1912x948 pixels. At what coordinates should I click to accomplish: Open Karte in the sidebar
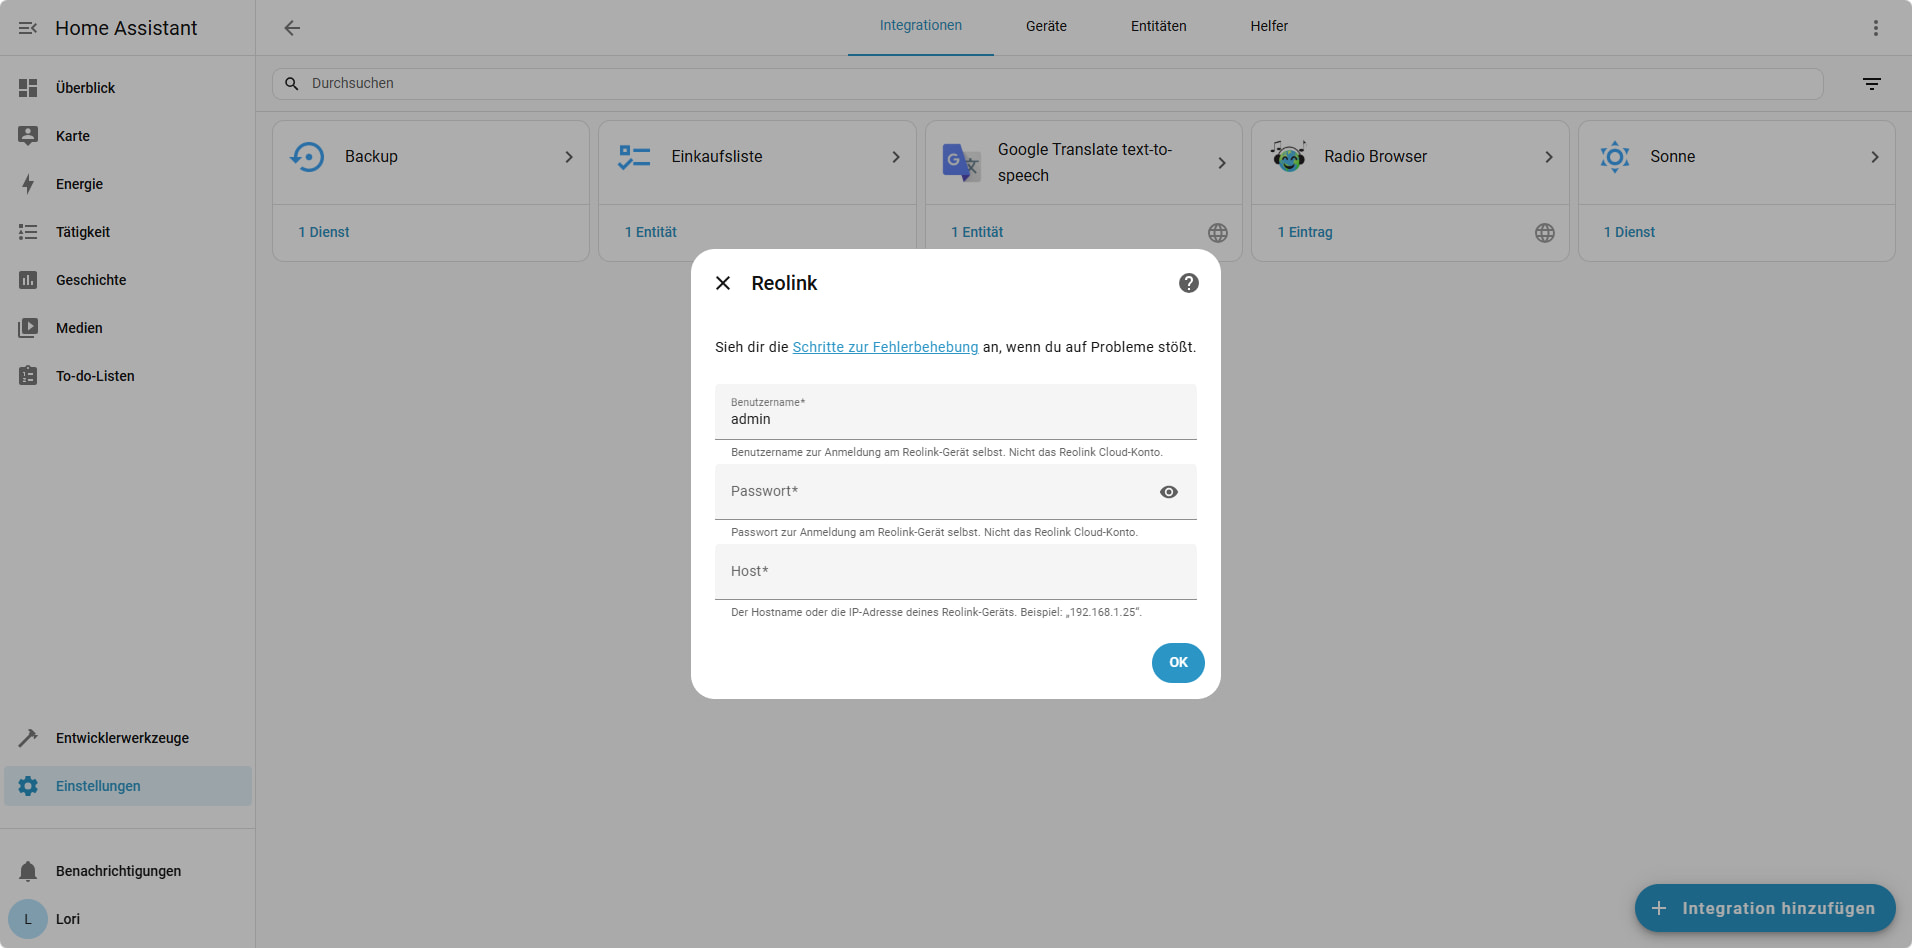128,136
